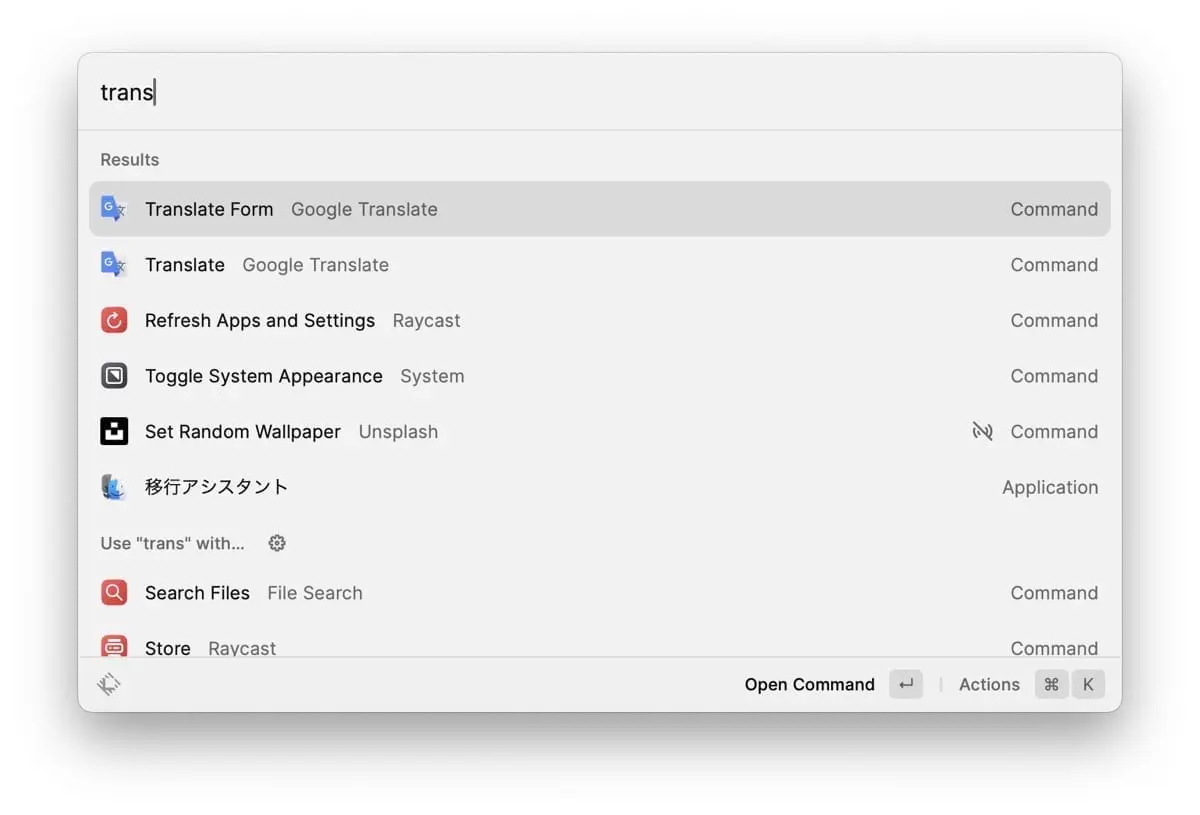Click the Command key symbol in the bottom bar

tap(1051, 684)
